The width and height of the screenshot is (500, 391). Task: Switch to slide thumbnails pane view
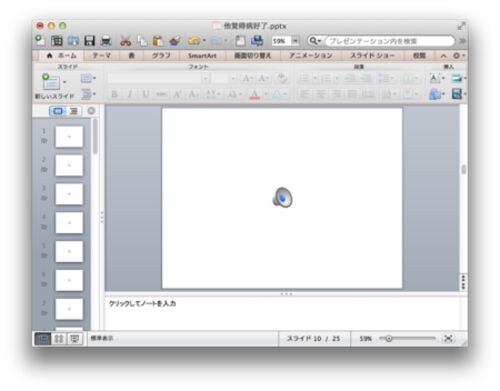(x=58, y=111)
